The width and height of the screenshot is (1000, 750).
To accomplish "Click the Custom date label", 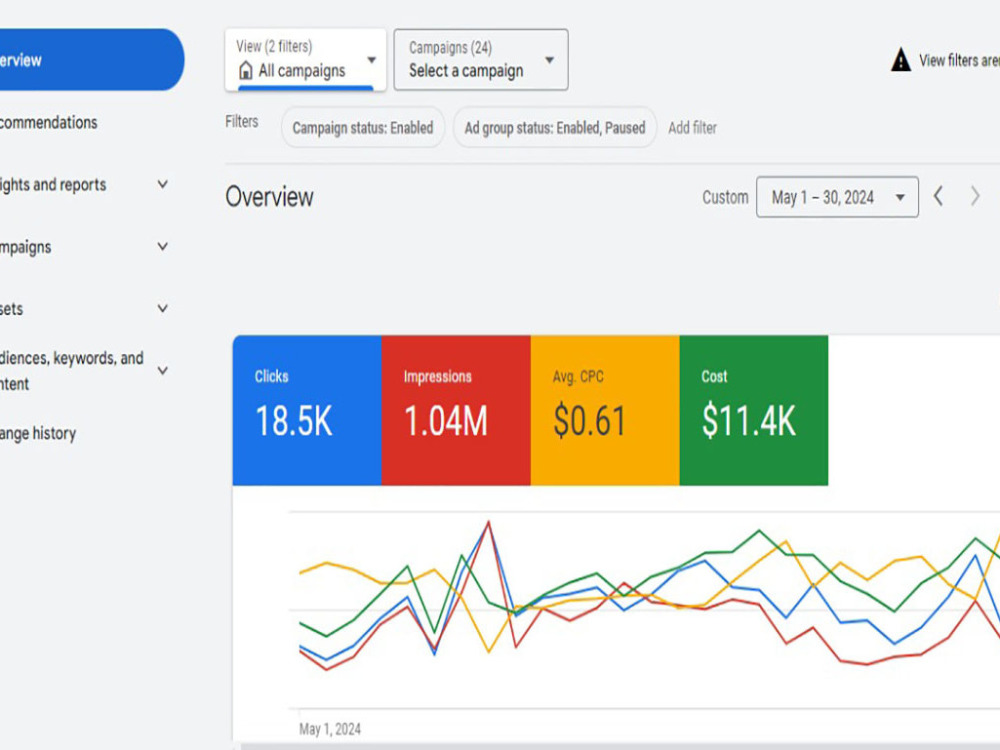I will [x=725, y=197].
